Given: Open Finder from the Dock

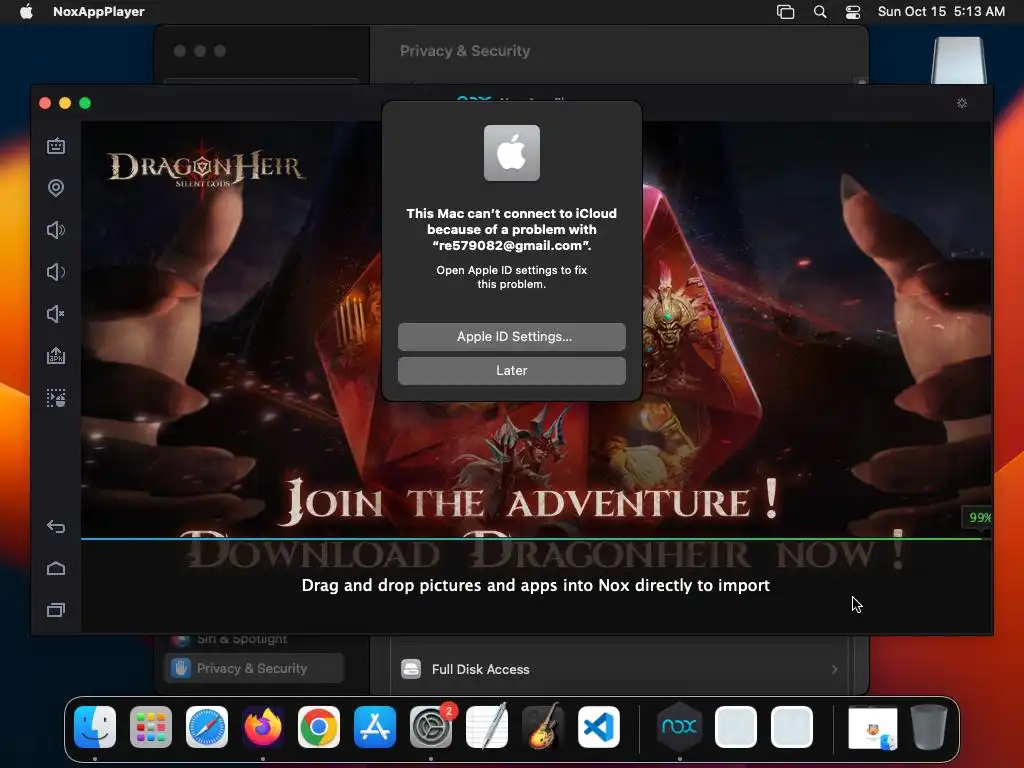Looking at the screenshot, I should [x=95, y=726].
